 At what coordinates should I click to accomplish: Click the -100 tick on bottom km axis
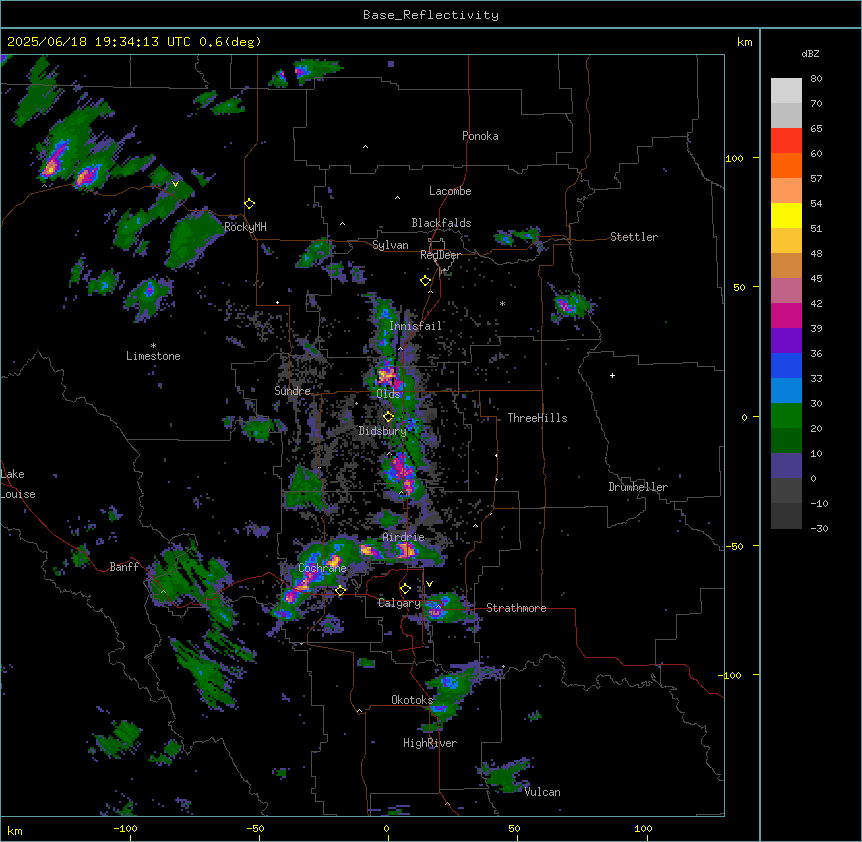tap(125, 828)
